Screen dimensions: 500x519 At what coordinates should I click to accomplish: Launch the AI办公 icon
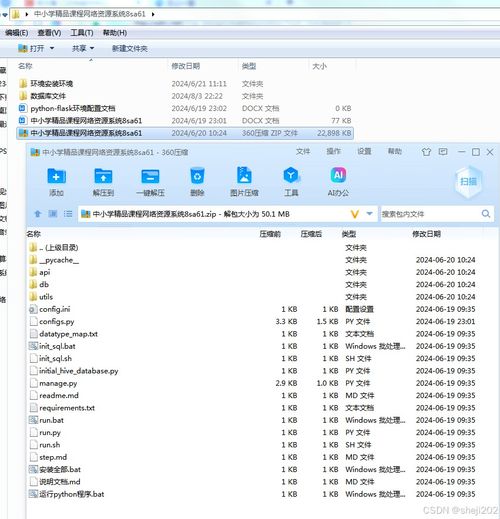[338, 175]
